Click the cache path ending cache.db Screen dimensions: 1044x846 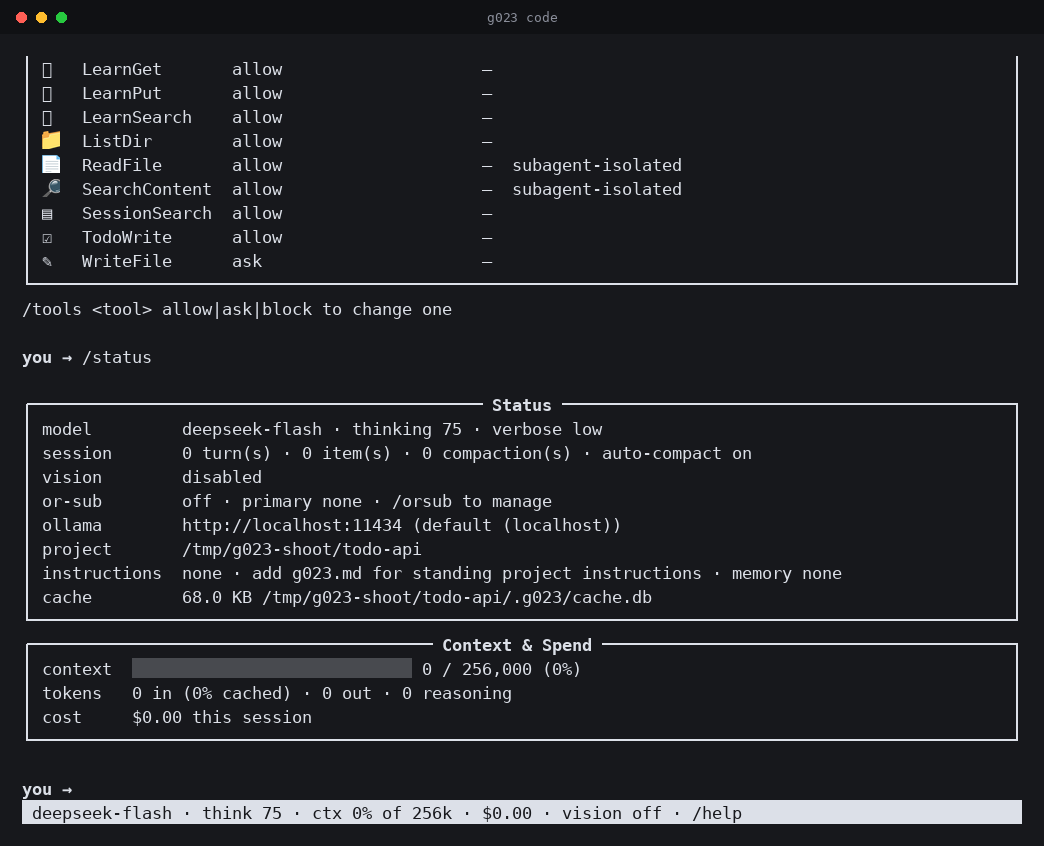[457, 597]
